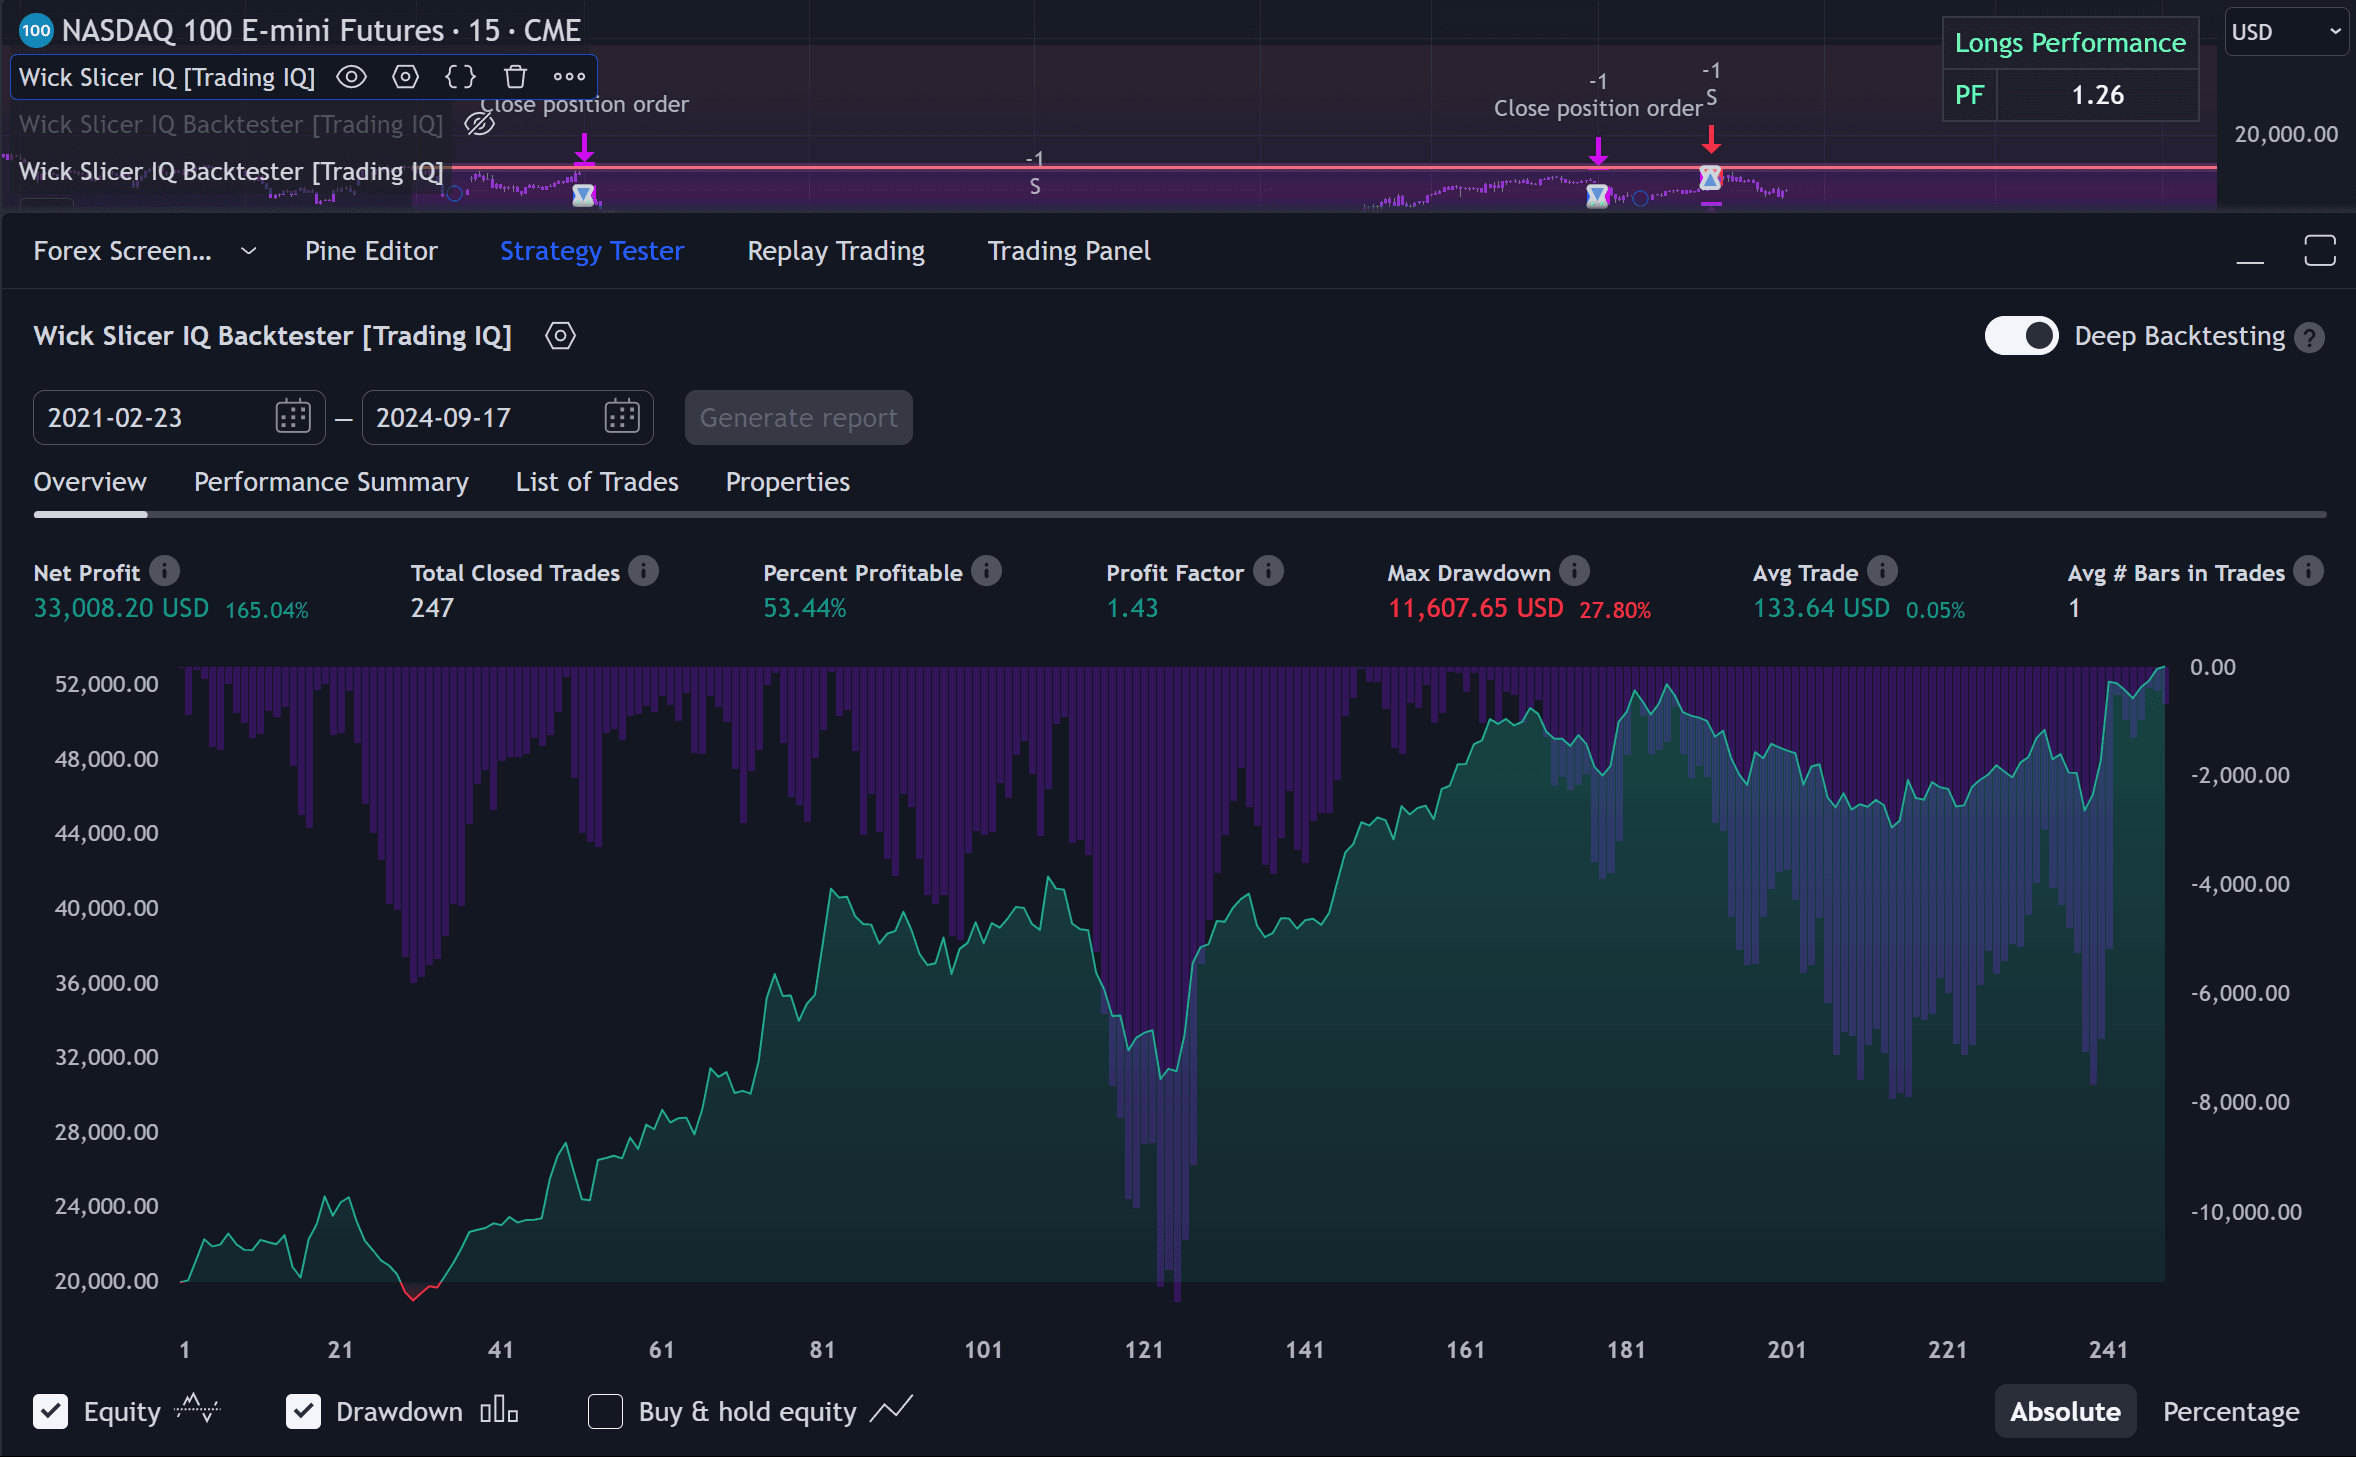The width and height of the screenshot is (2356, 1457).
Task: Click the Forex Screener panel label
Action: 122,251
